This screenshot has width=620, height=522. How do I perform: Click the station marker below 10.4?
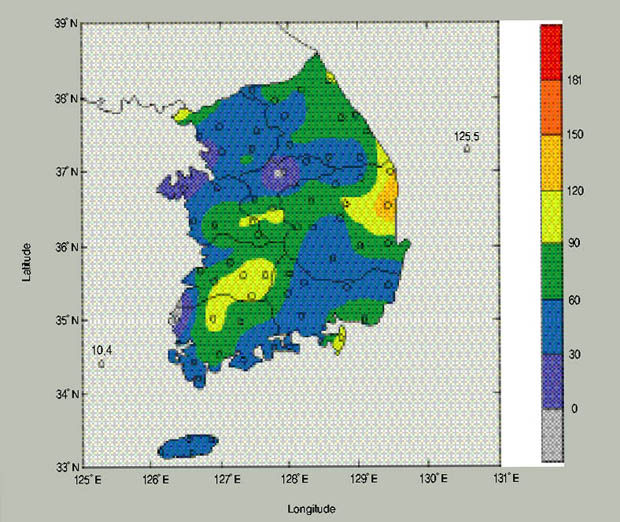(101, 363)
